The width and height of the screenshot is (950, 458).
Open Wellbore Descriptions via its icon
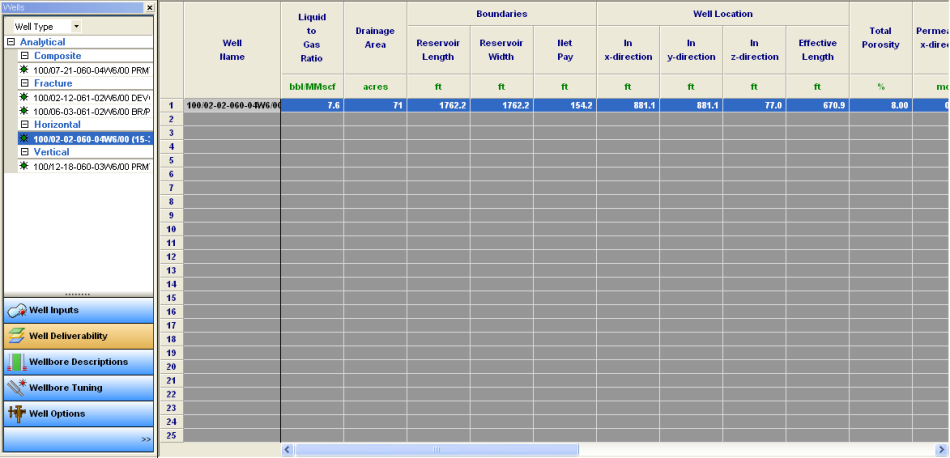pyautogui.click(x=15, y=362)
